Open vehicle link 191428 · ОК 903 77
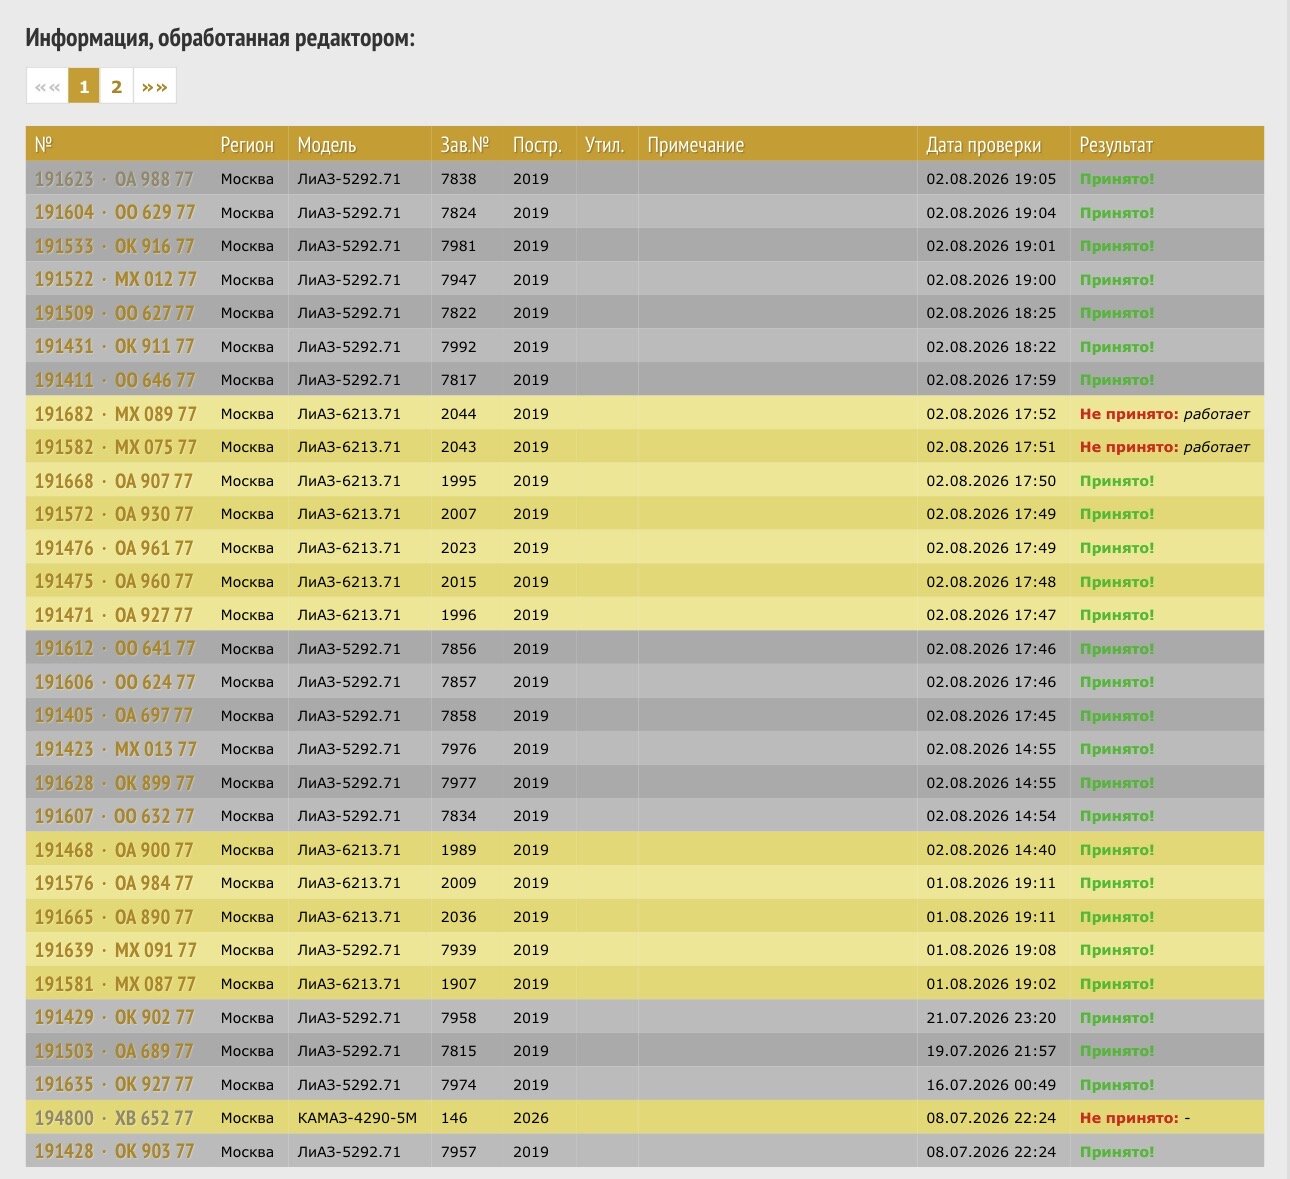This screenshot has height=1179, width=1290. pyautogui.click(x=115, y=1152)
